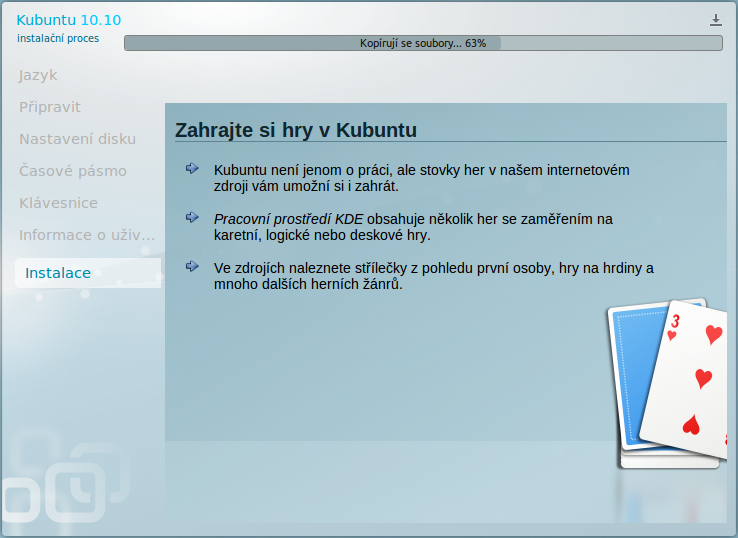The image size is (738, 538).
Task: Select the Jazyk step in sidebar
Action: [x=38, y=75]
